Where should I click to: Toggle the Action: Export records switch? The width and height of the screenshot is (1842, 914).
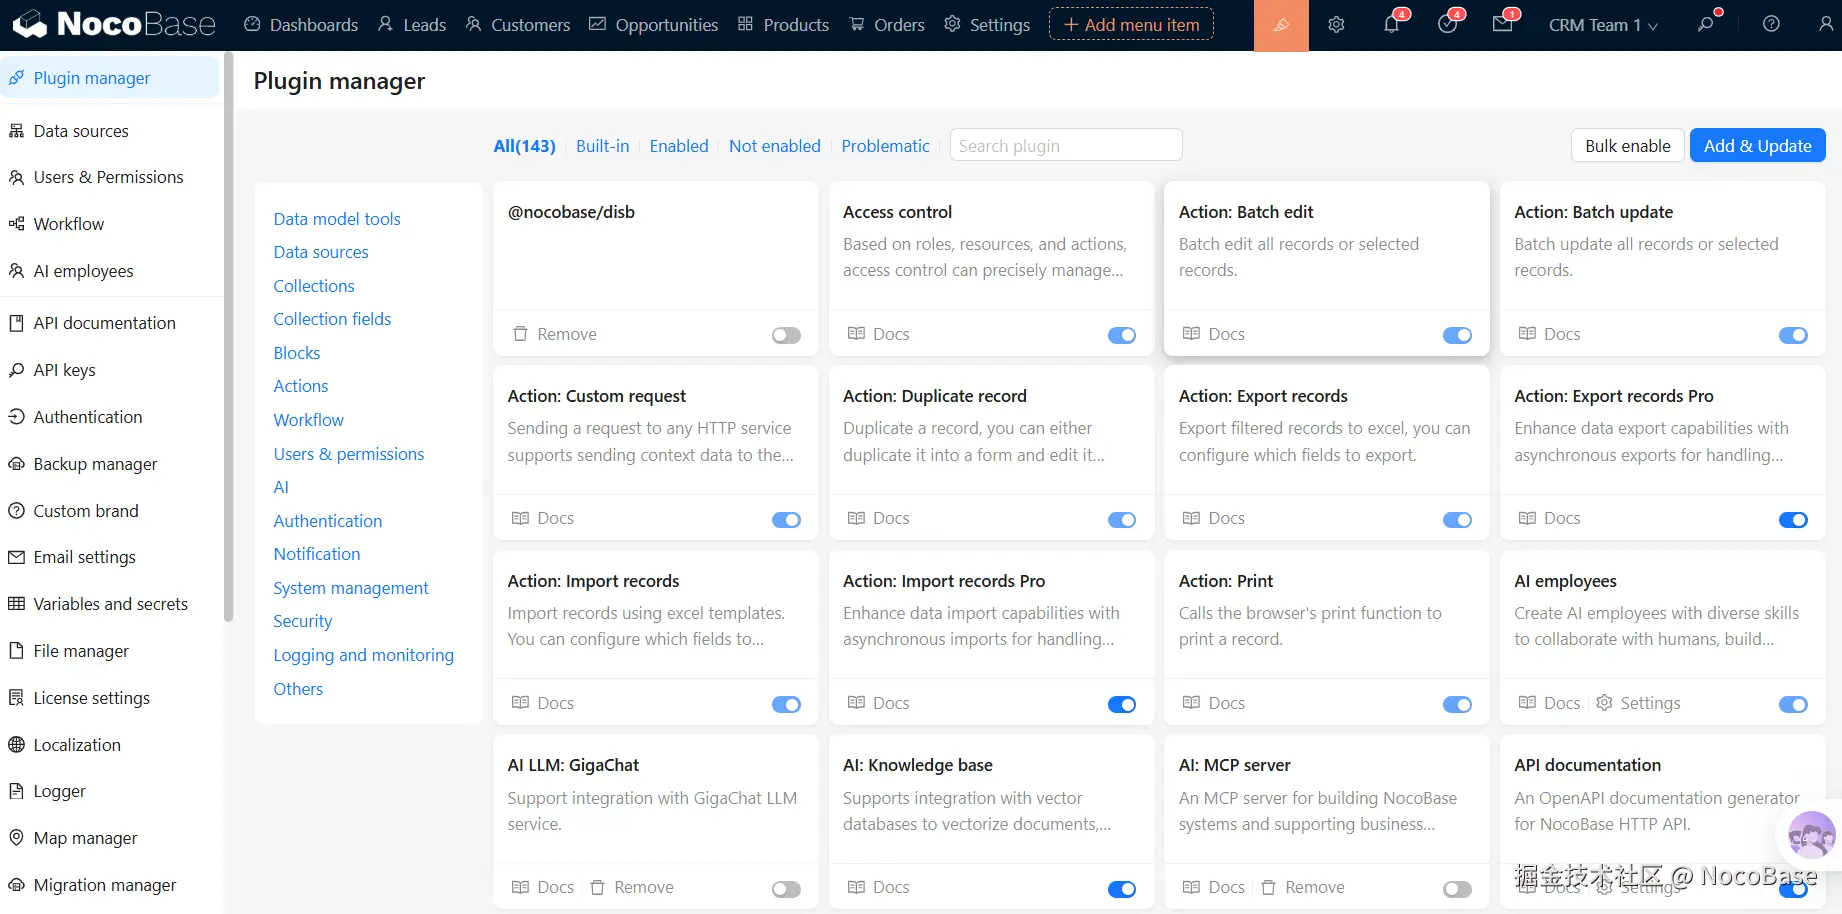pyautogui.click(x=1457, y=520)
